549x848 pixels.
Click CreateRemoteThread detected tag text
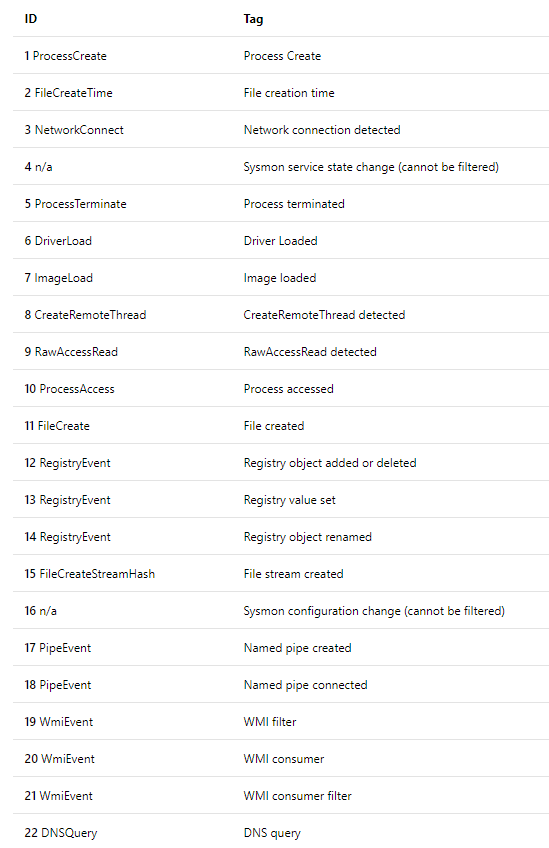pos(324,315)
